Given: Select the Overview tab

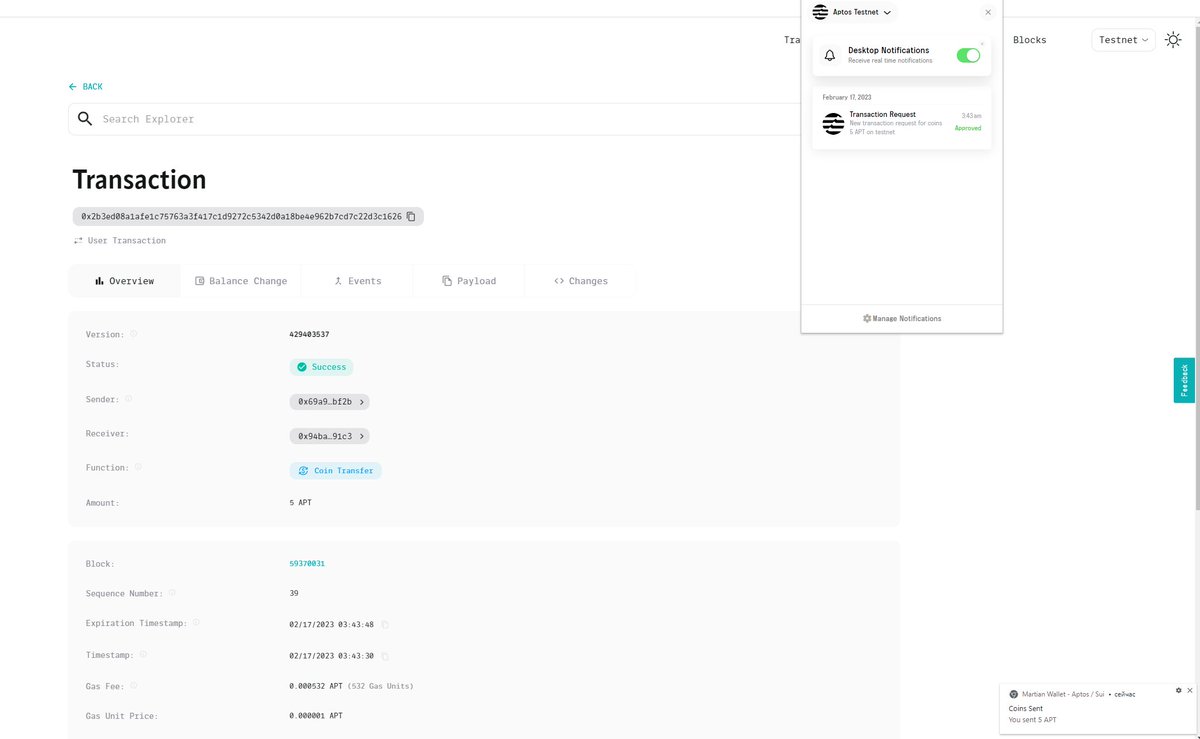Looking at the screenshot, I should point(125,281).
